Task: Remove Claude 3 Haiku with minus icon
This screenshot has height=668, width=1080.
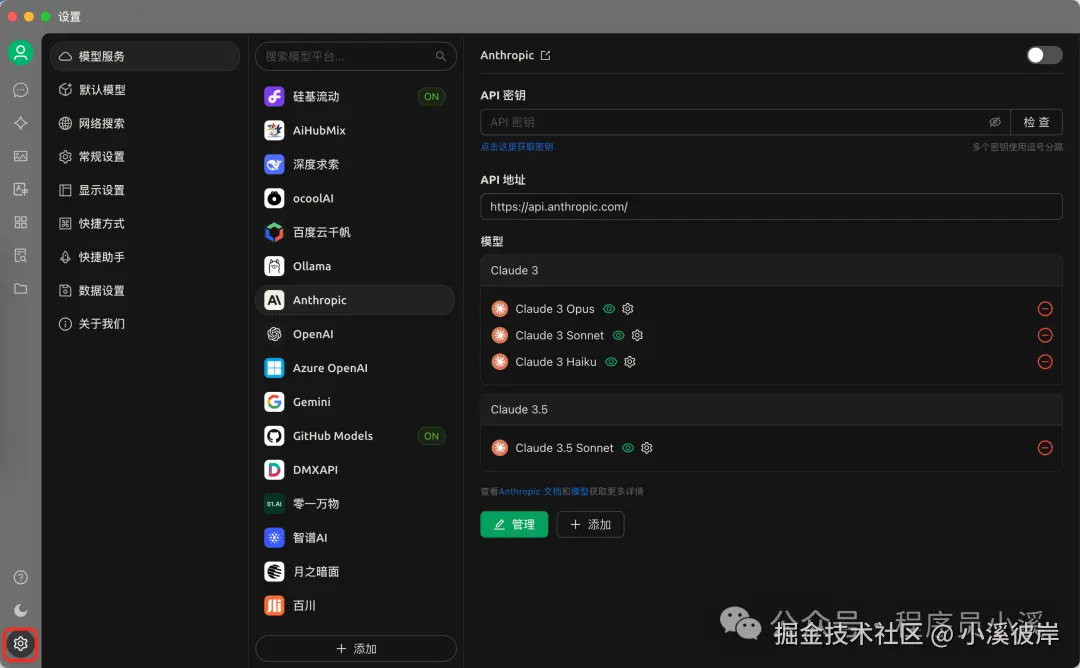Action: (1045, 361)
